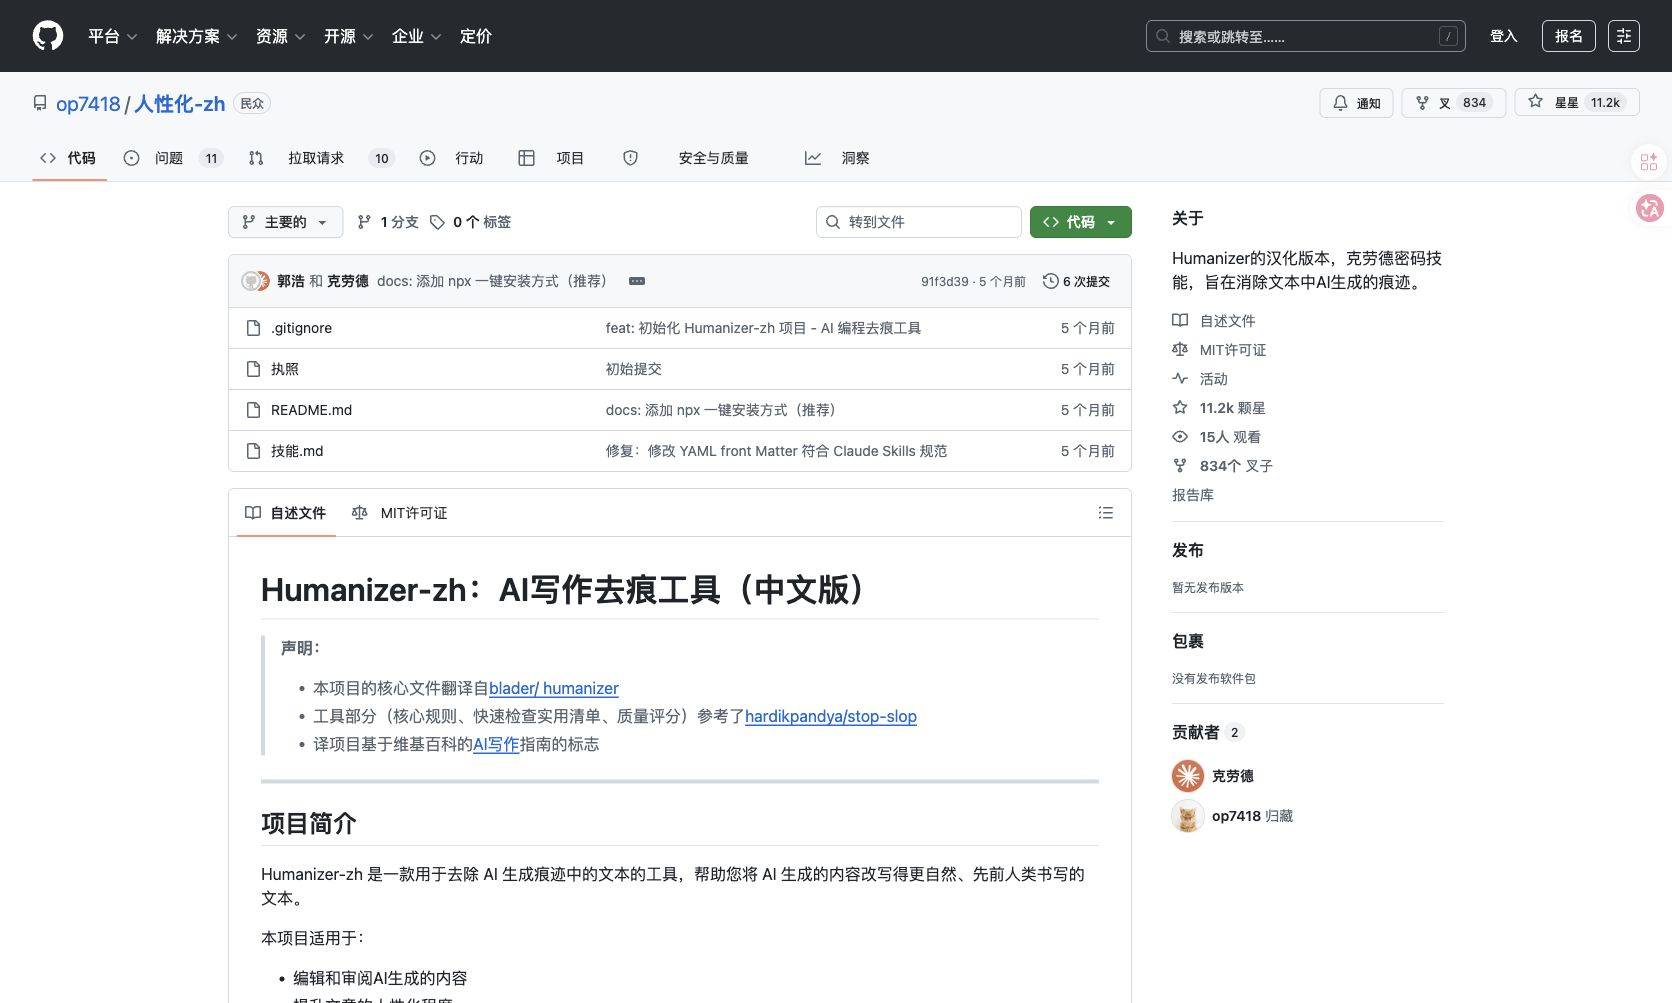Click the 登入 link
The height and width of the screenshot is (1003, 1672).
pyautogui.click(x=1503, y=36)
